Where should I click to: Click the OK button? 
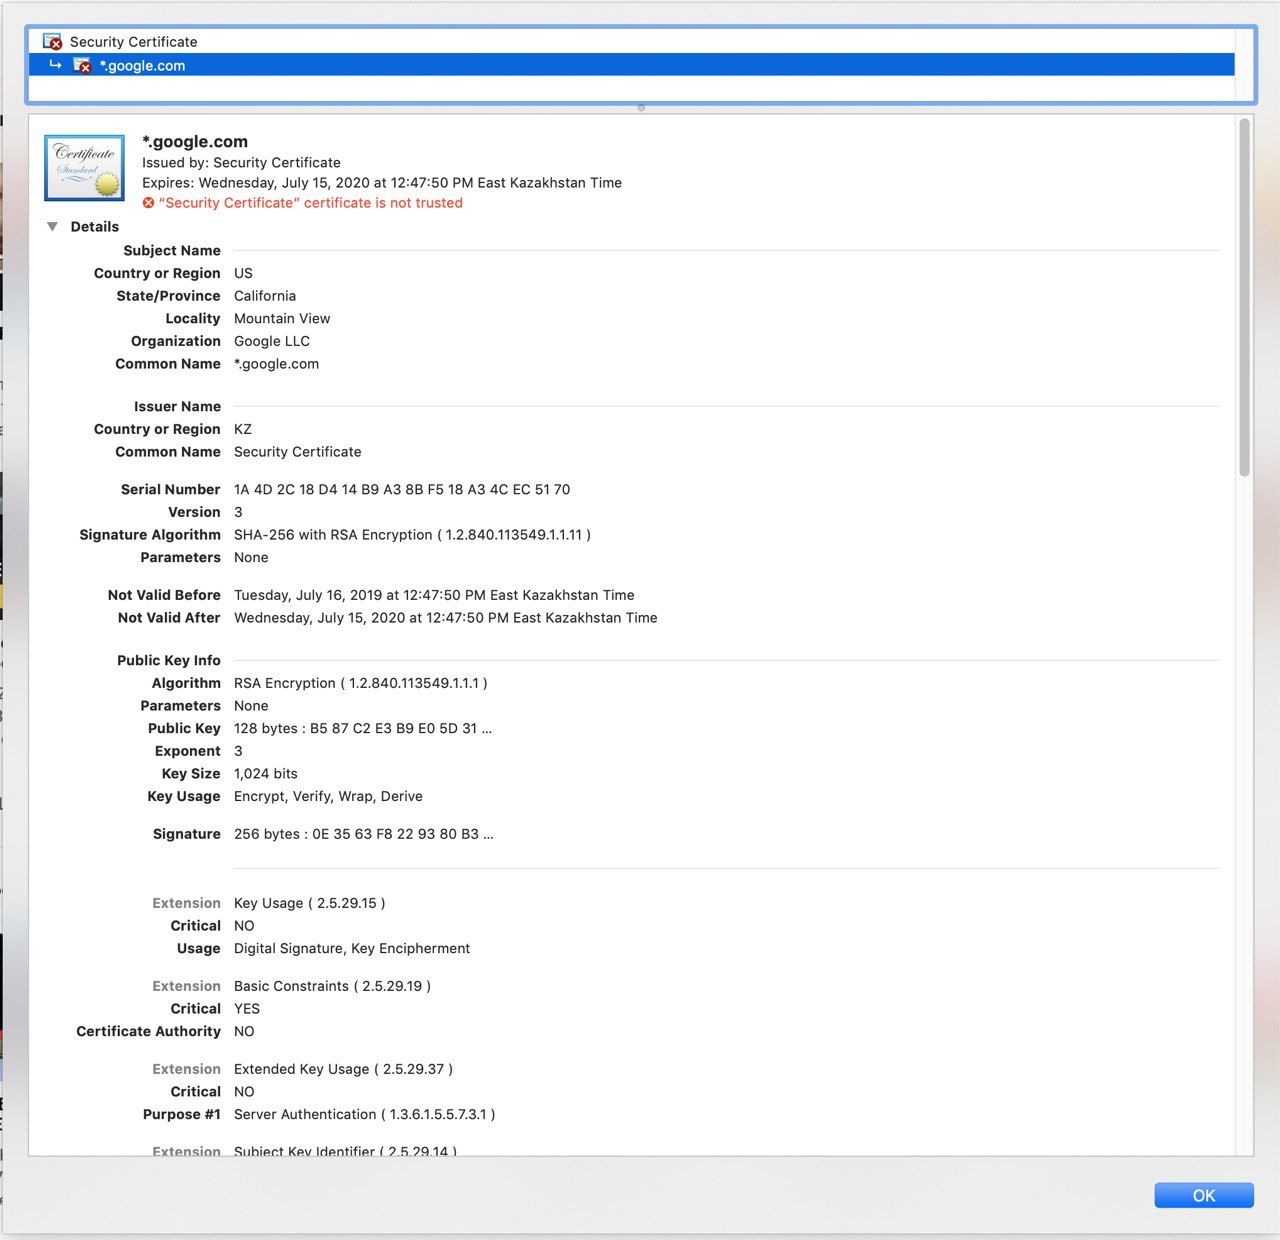coord(1203,1195)
